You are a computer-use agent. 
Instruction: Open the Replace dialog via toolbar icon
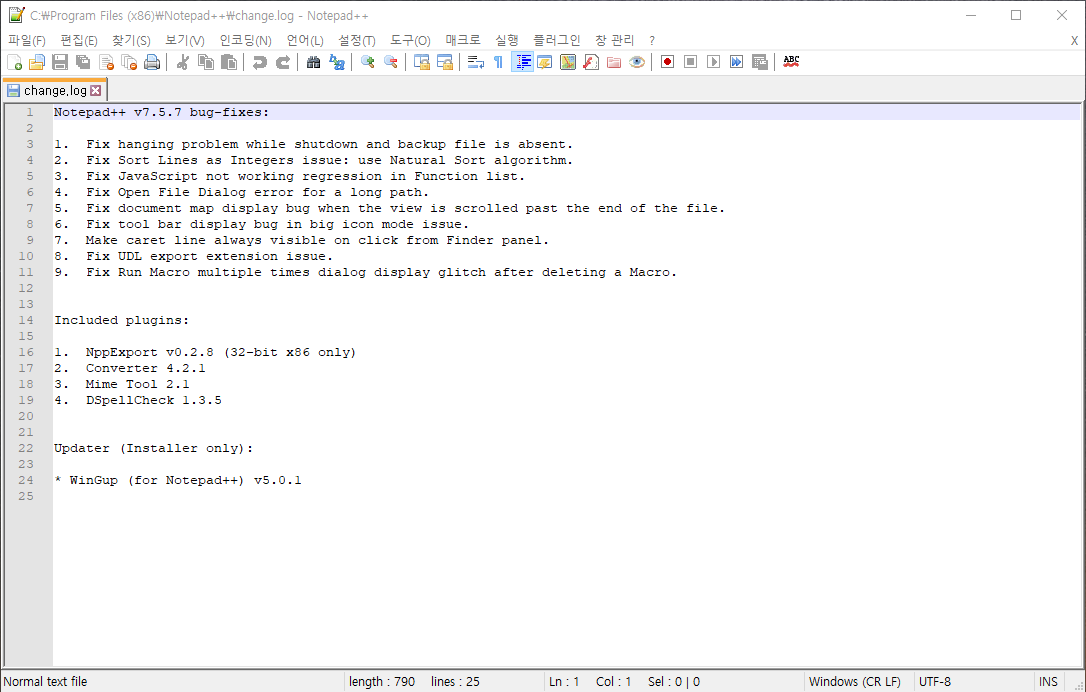click(337, 62)
